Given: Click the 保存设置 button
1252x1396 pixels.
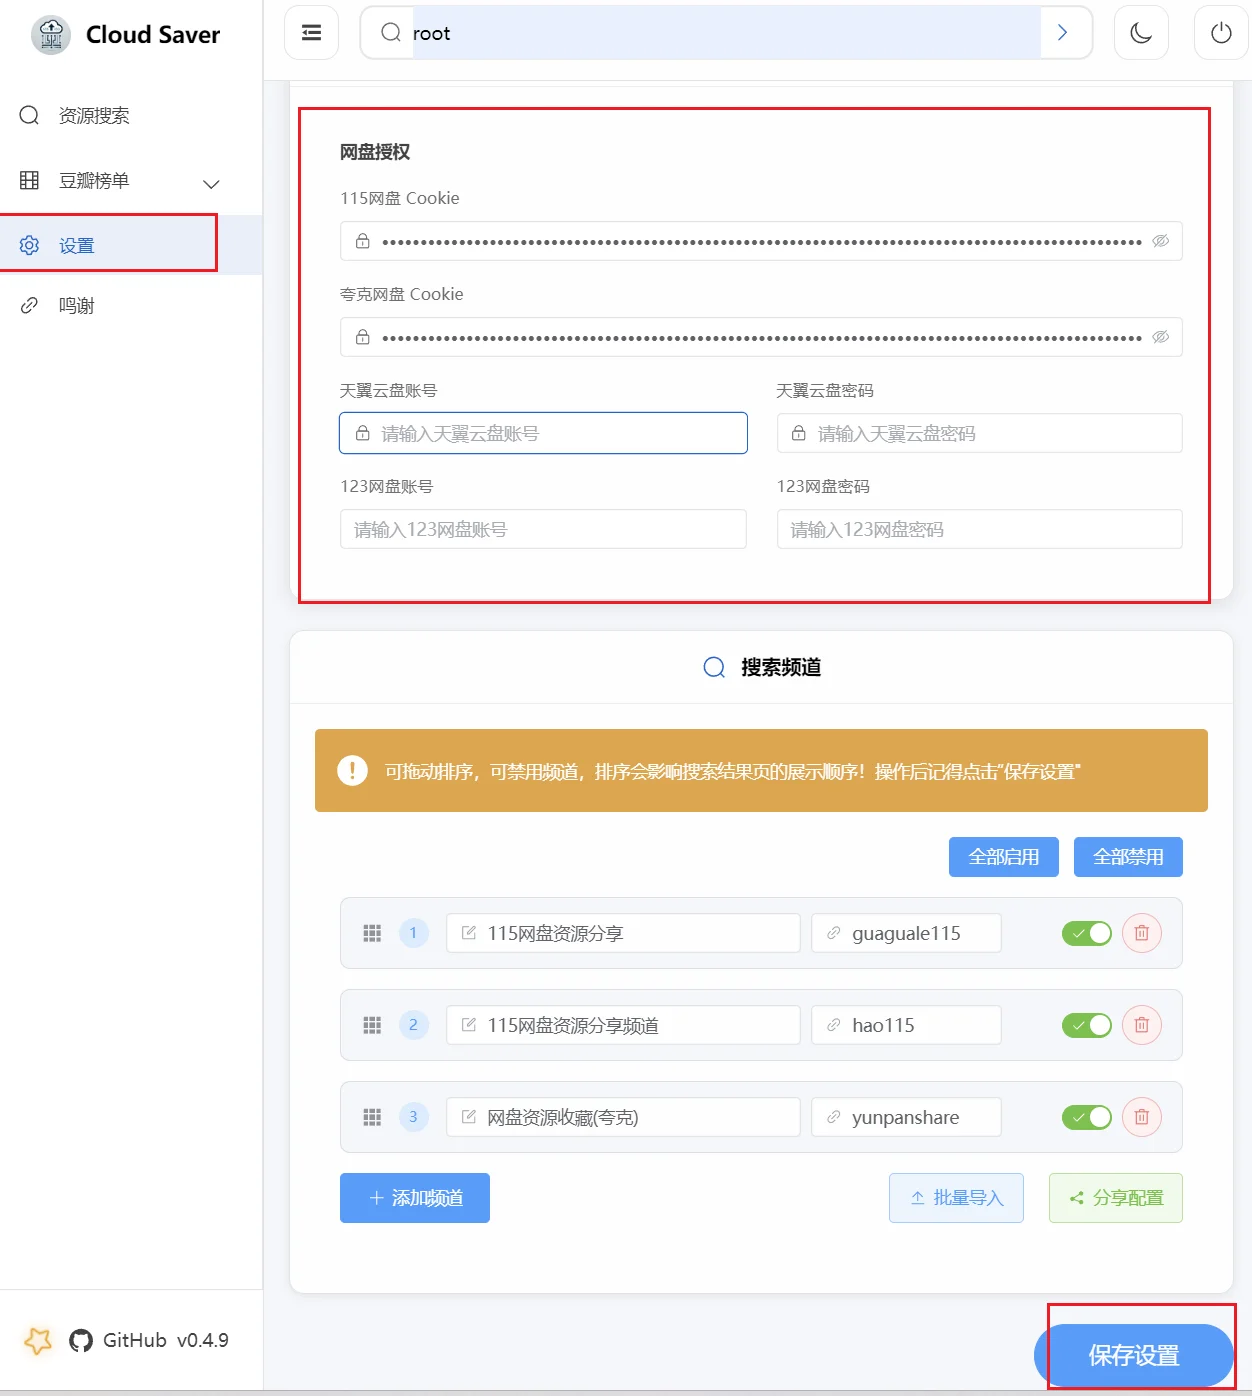Looking at the screenshot, I should 1134,1355.
